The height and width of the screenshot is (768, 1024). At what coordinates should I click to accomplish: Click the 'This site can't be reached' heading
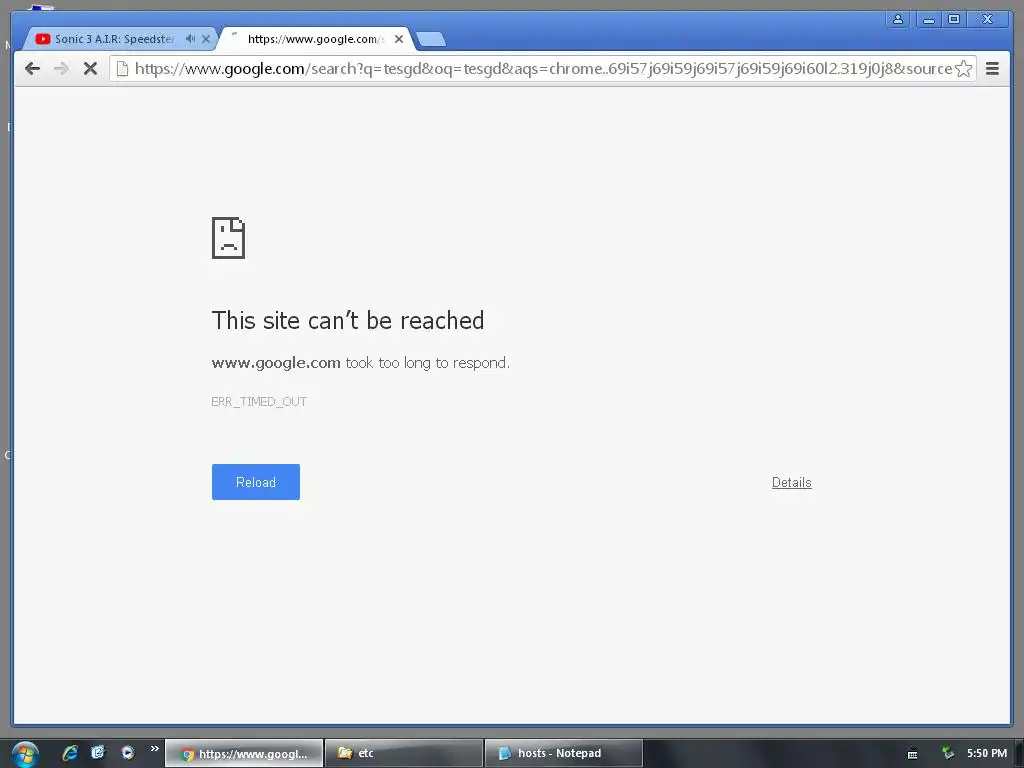click(348, 321)
